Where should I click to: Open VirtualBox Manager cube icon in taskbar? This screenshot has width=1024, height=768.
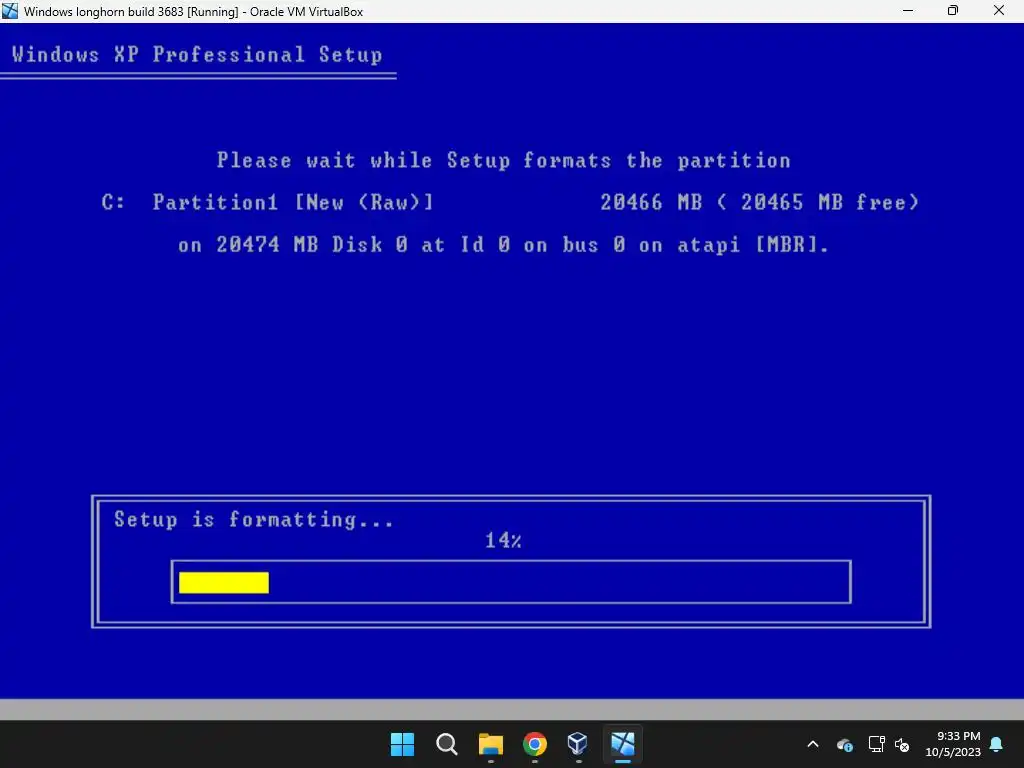(578, 744)
